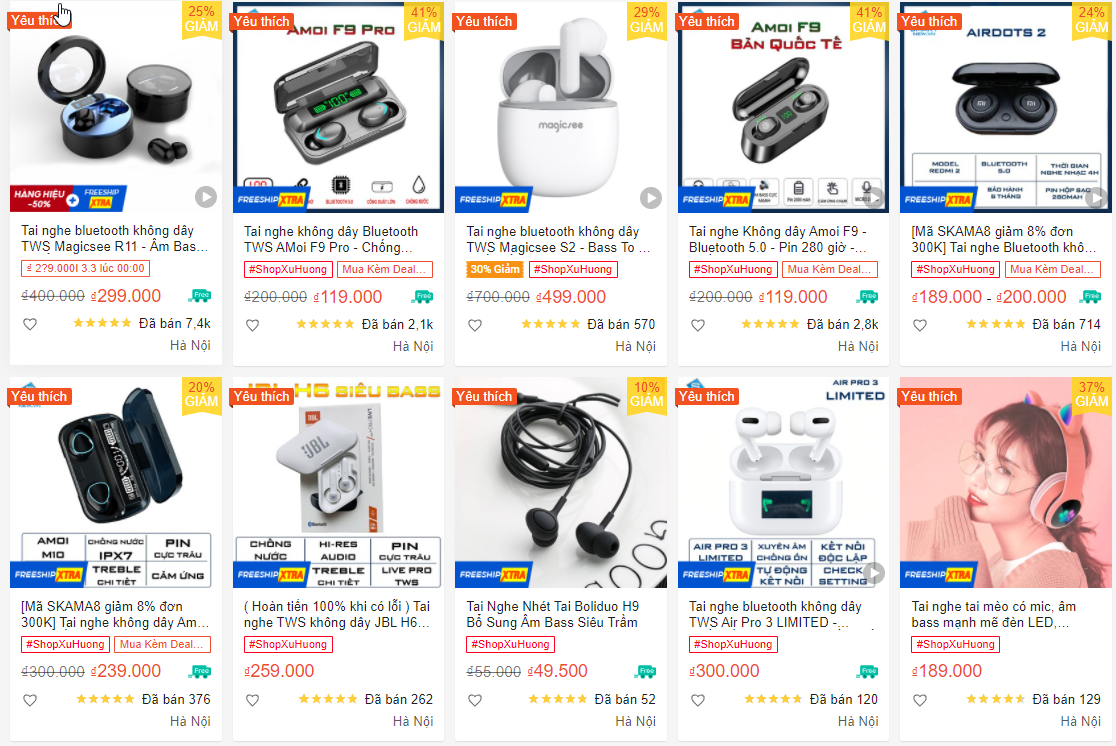Toggle the heart on cat-ear headphones listing
Viewport: 1116px width, 746px height.
[920, 700]
